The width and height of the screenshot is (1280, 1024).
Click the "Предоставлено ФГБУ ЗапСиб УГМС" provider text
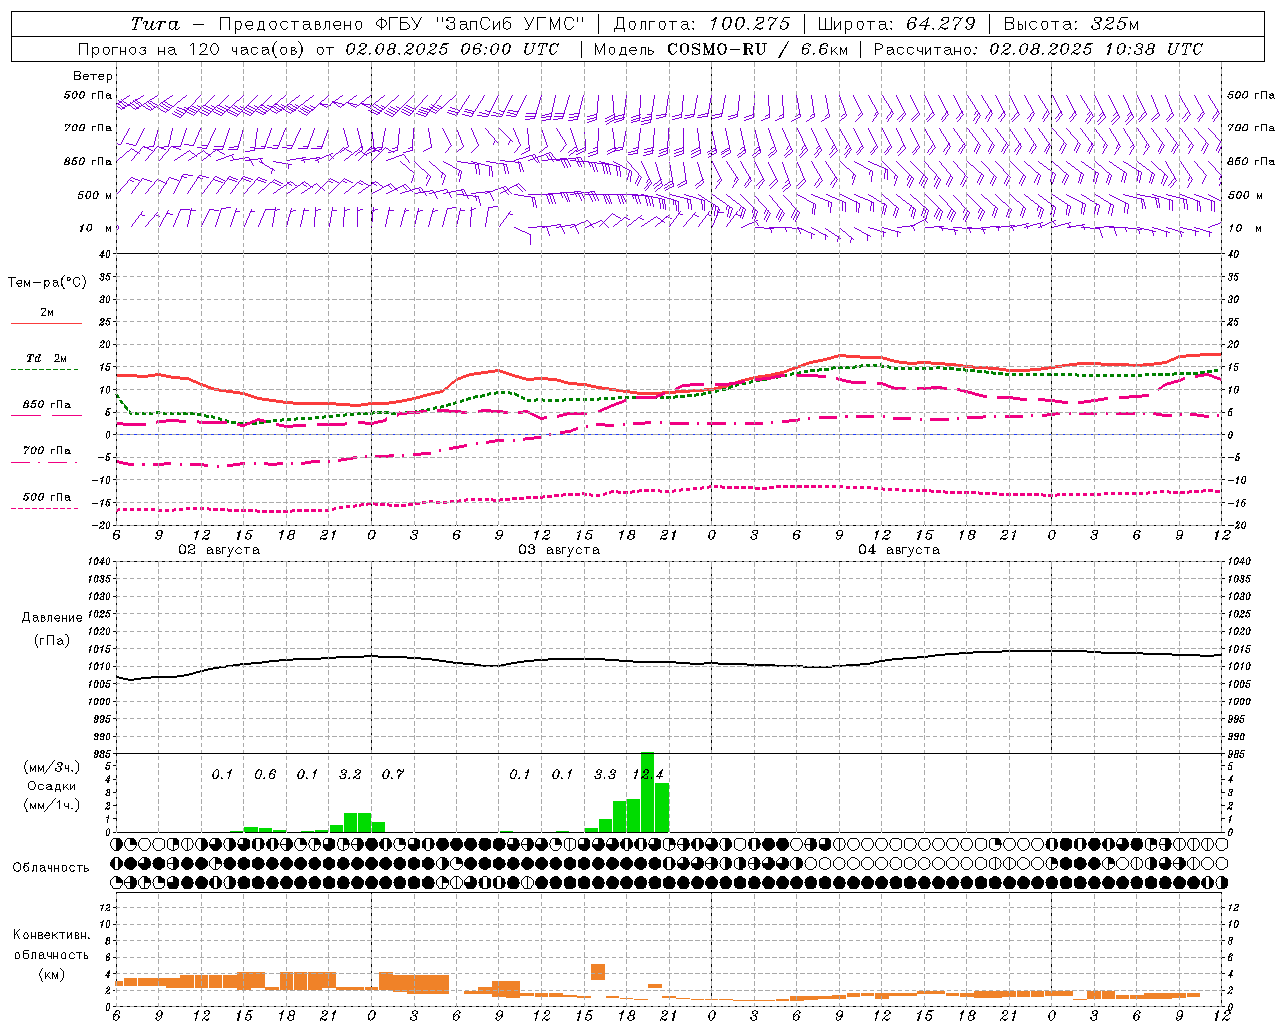(401, 24)
